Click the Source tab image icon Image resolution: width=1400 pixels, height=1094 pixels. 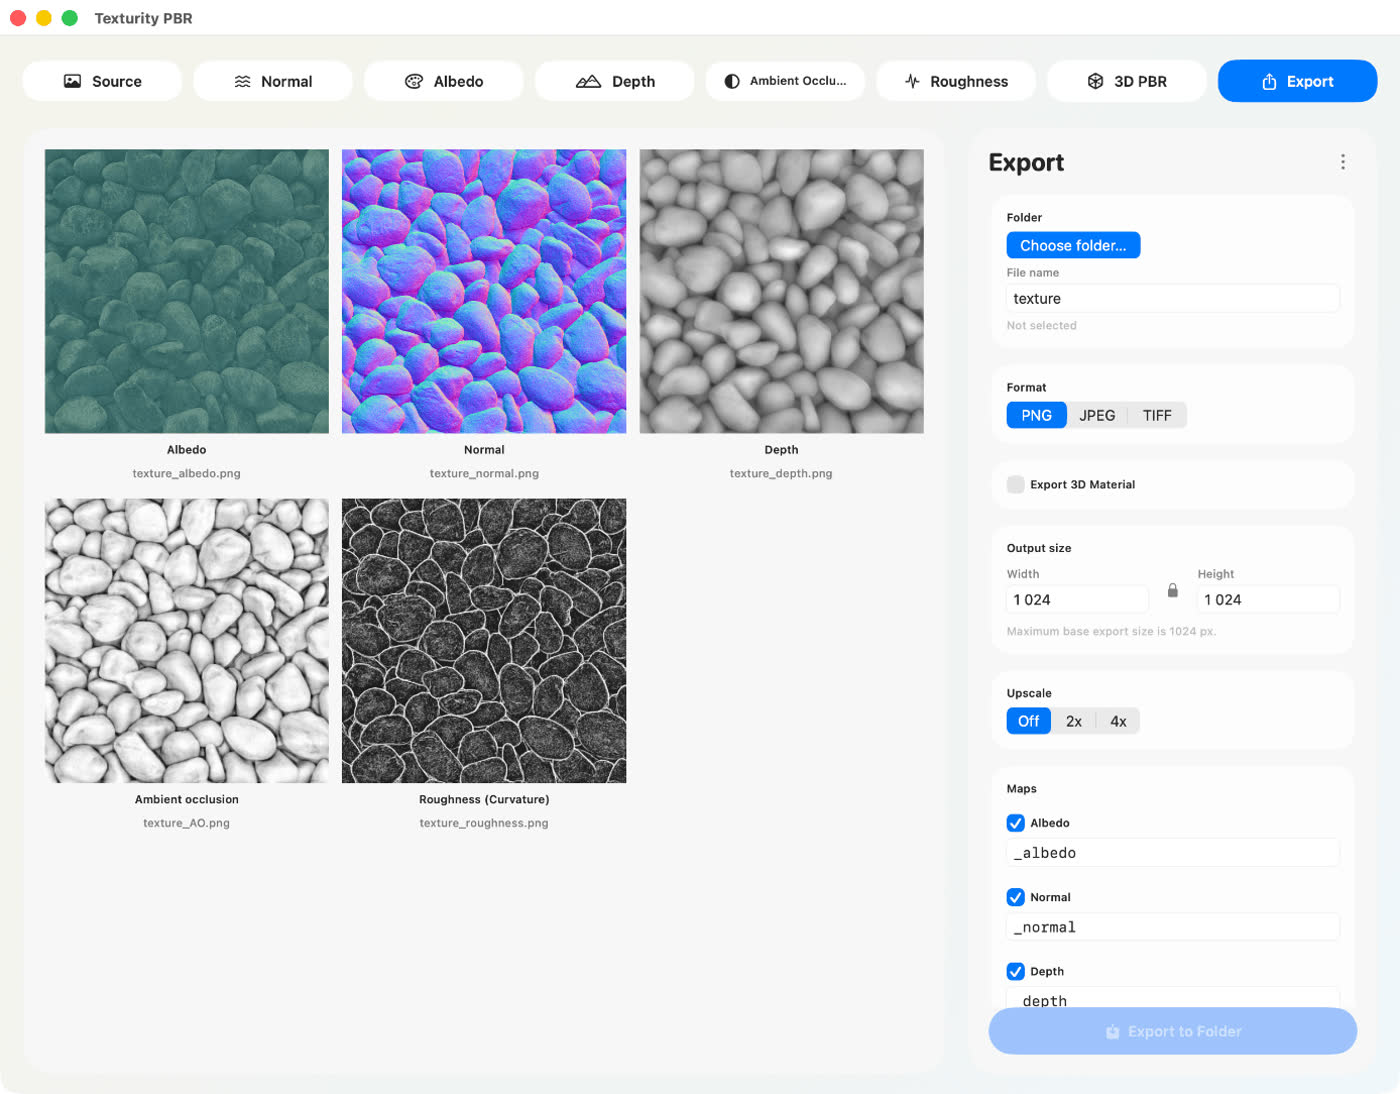click(72, 81)
